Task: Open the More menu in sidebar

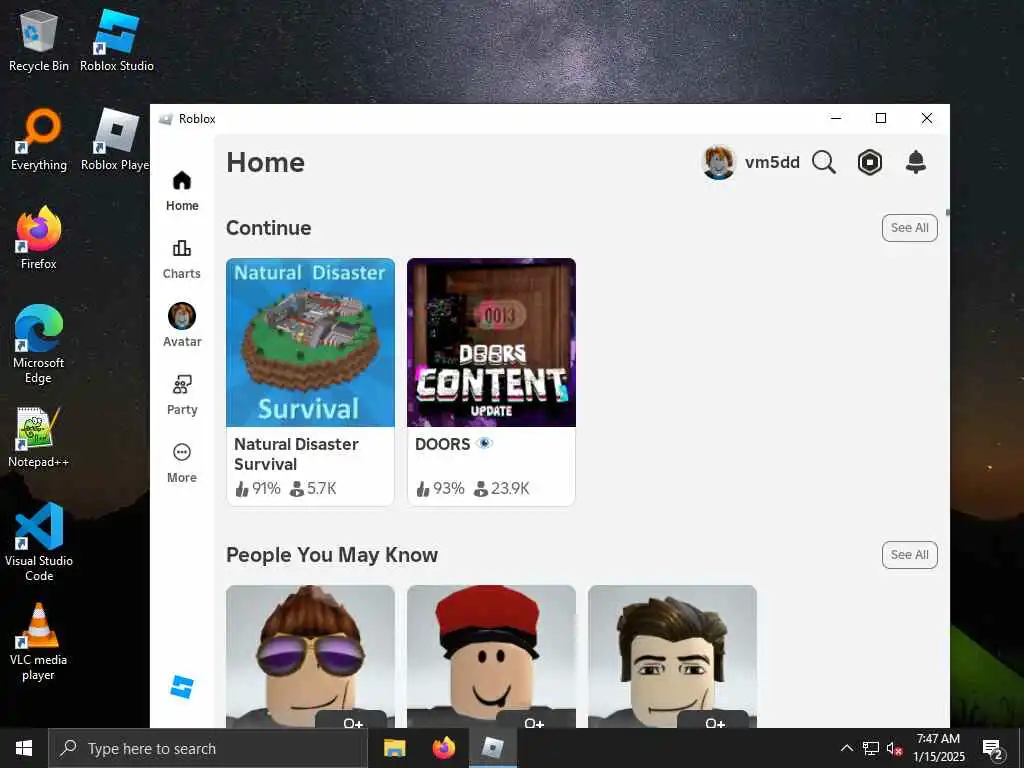Action: point(182,463)
